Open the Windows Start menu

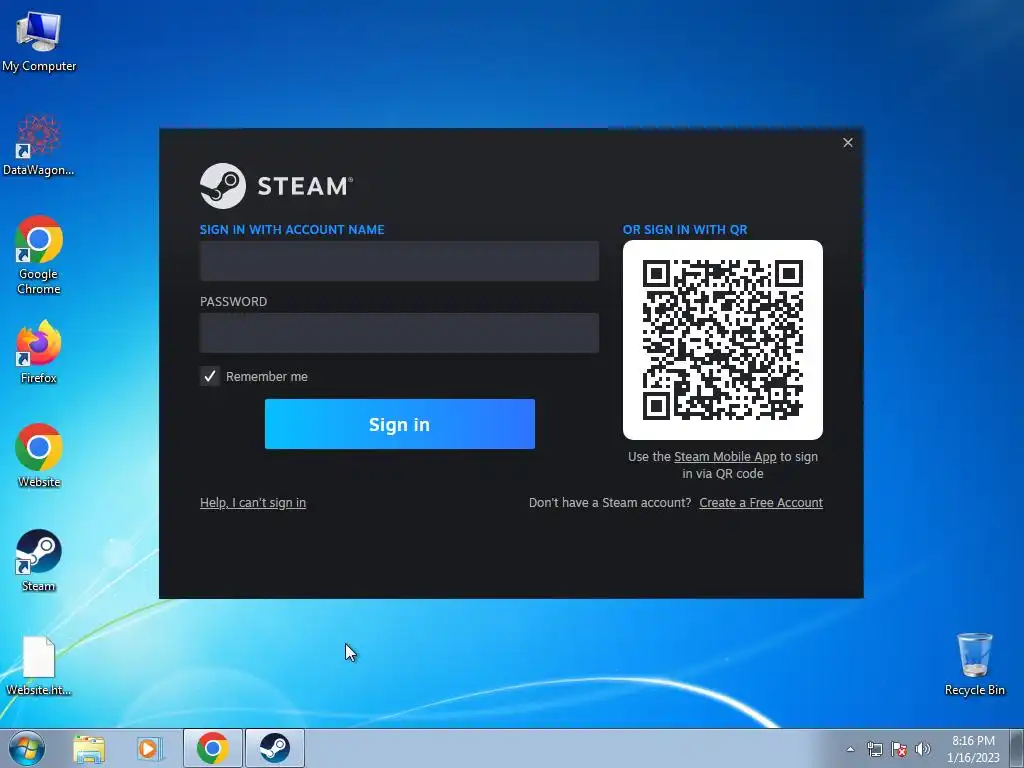[x=27, y=748]
